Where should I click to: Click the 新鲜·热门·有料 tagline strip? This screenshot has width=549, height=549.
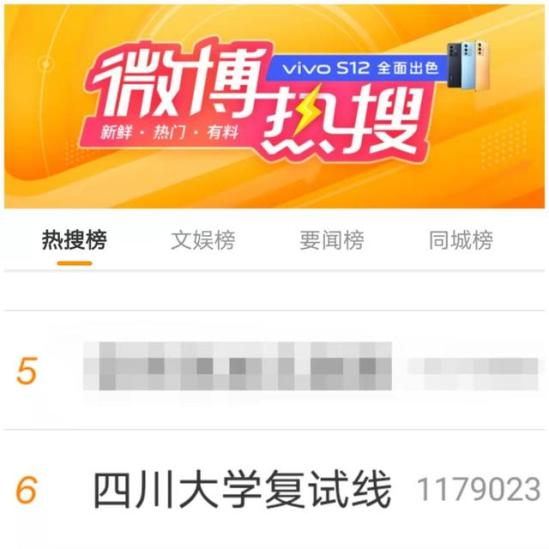169,133
